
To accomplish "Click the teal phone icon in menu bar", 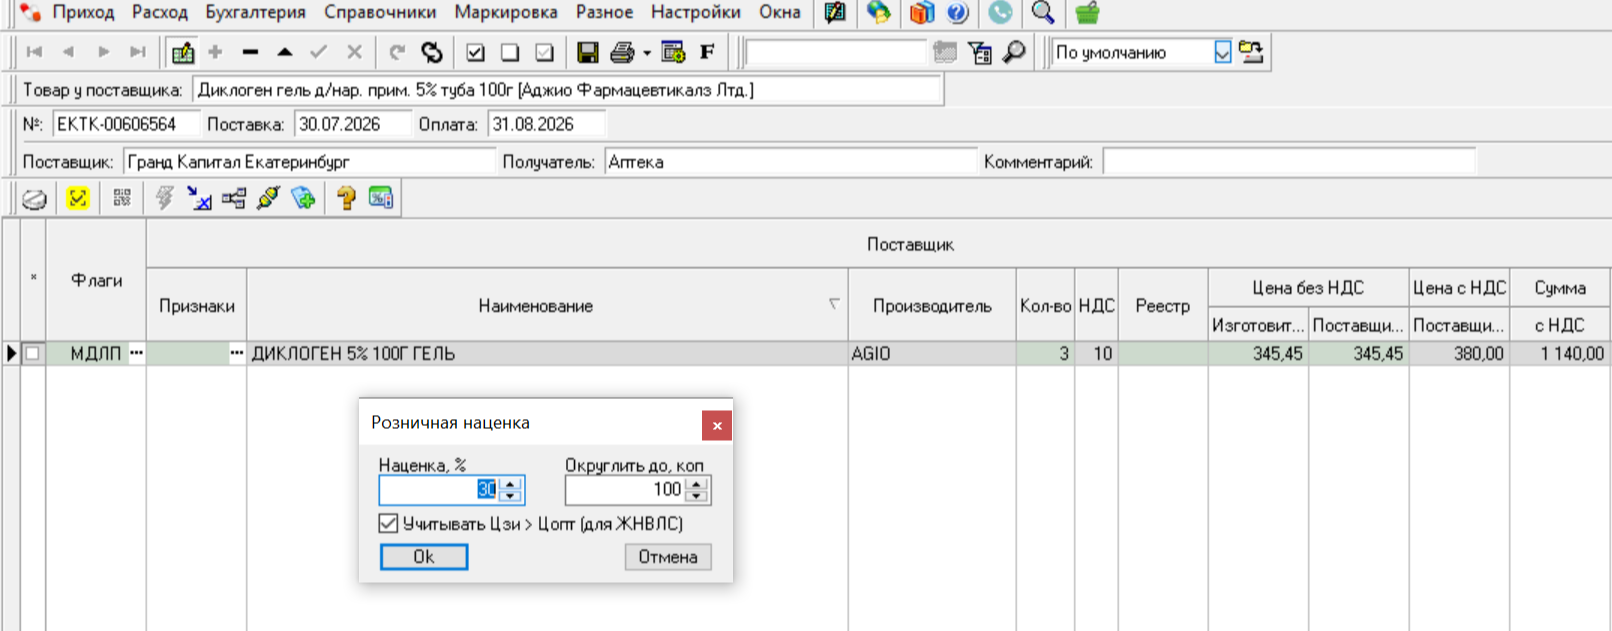I will (x=1000, y=12).
